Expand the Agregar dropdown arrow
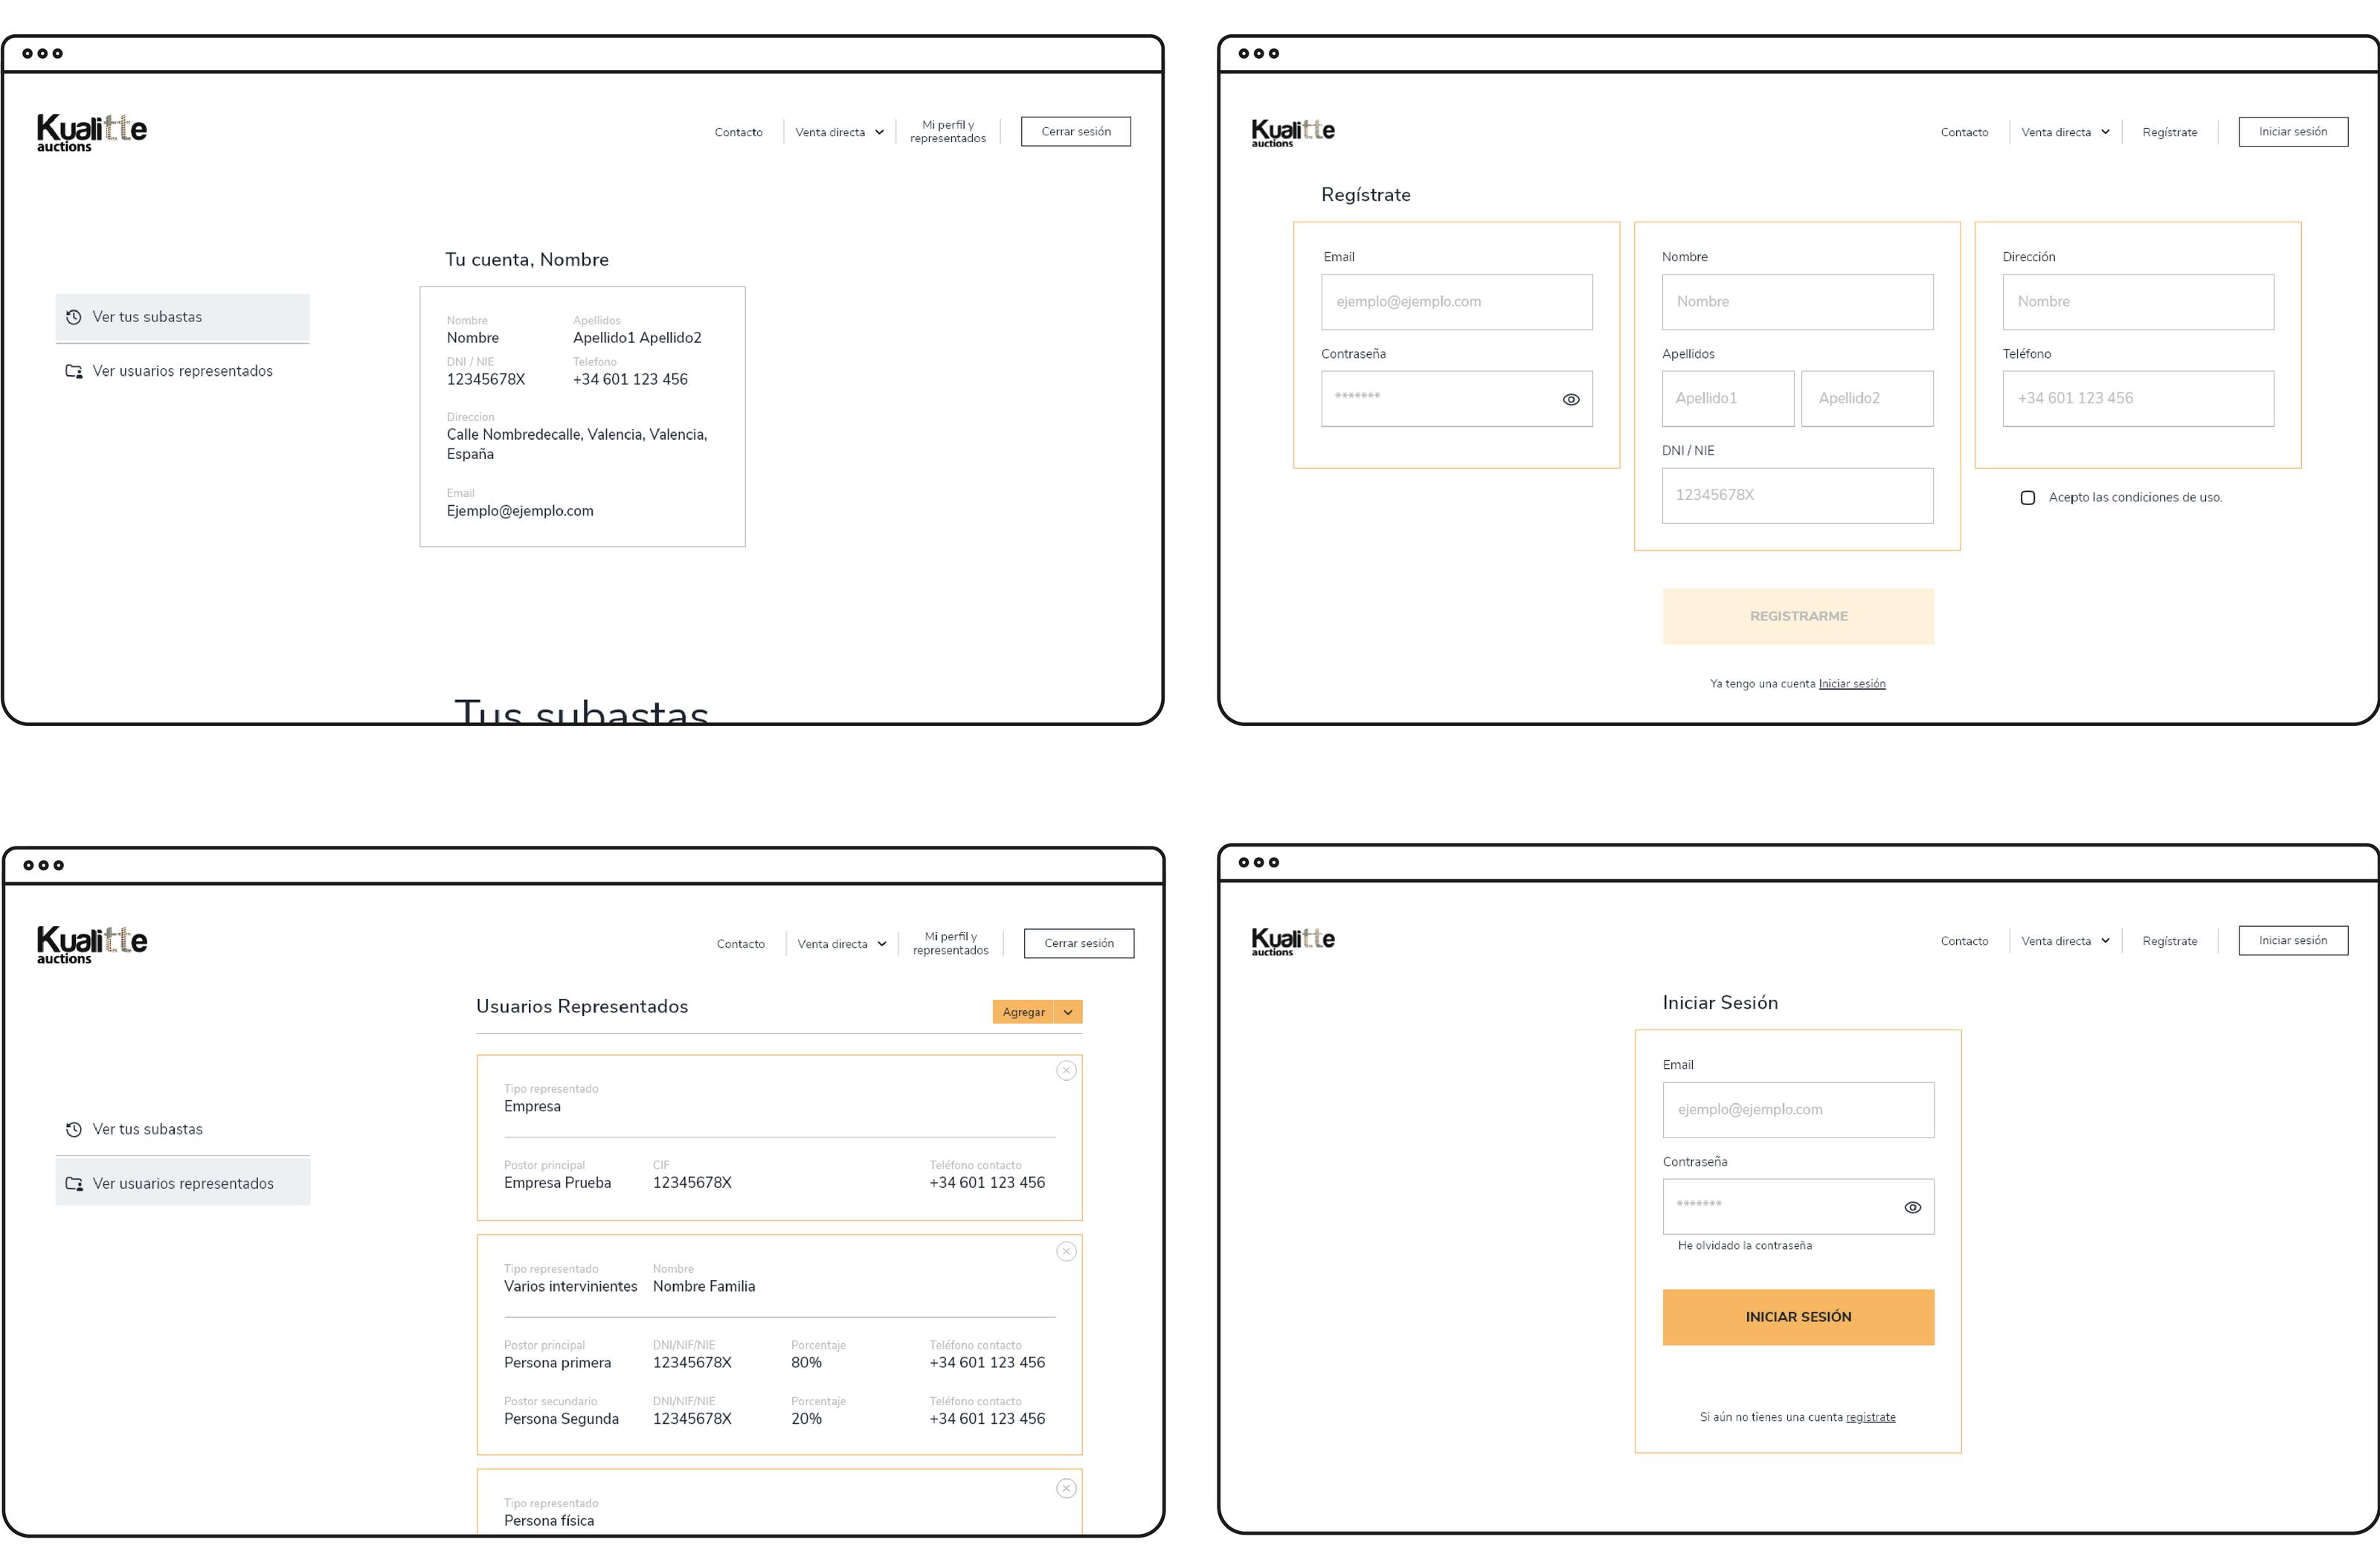 (x=1068, y=1012)
